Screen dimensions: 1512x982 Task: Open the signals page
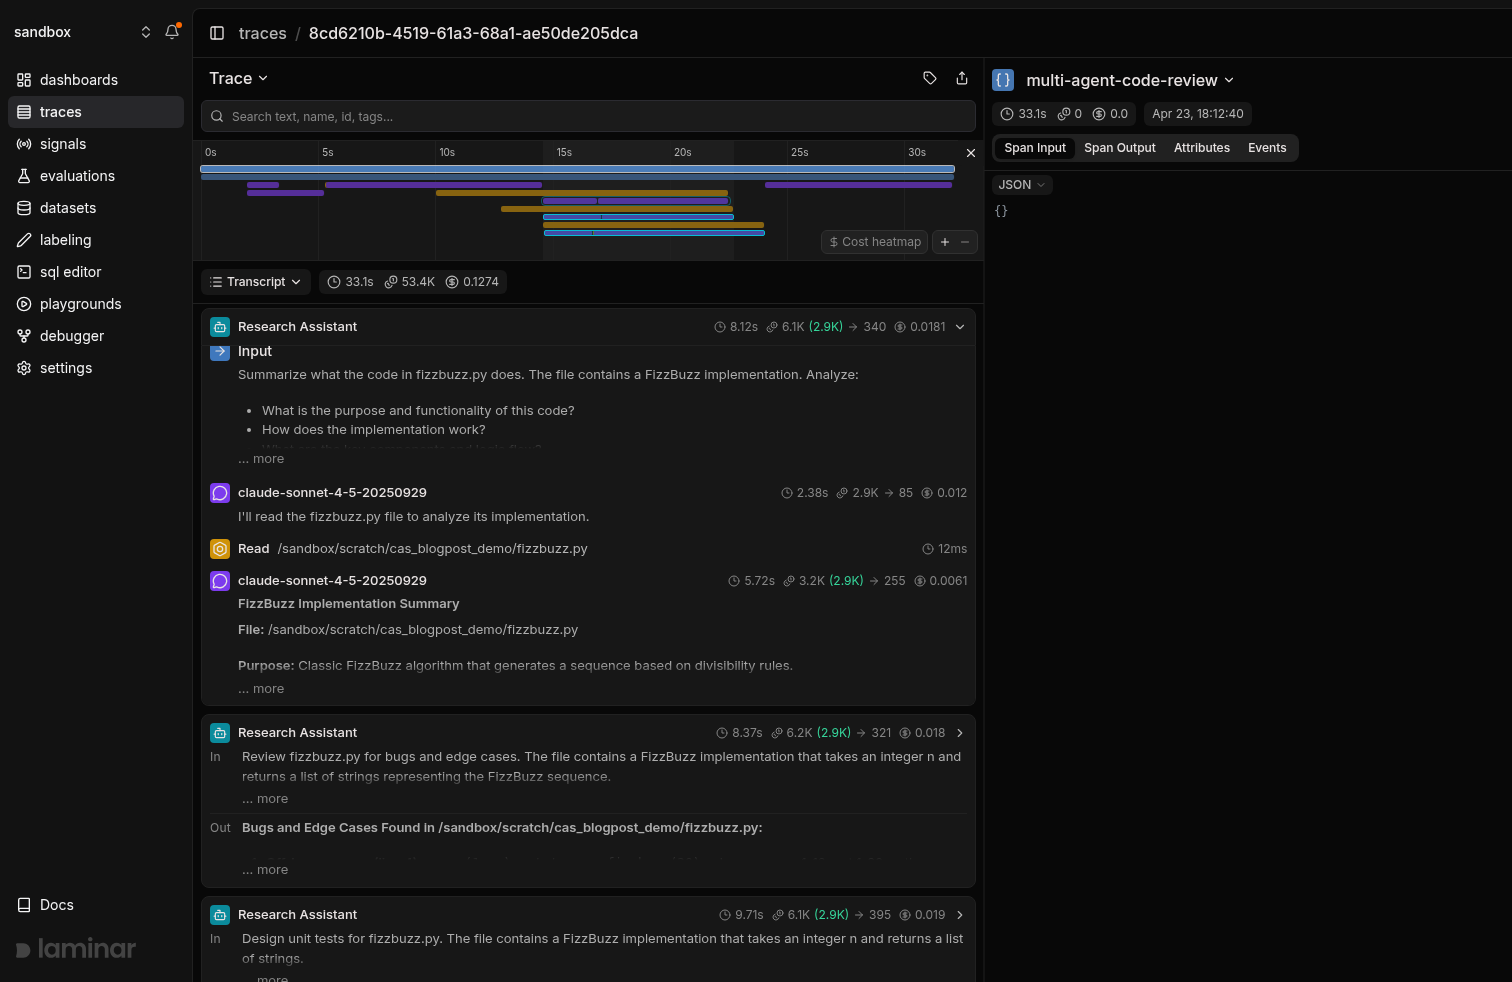(x=96, y=144)
